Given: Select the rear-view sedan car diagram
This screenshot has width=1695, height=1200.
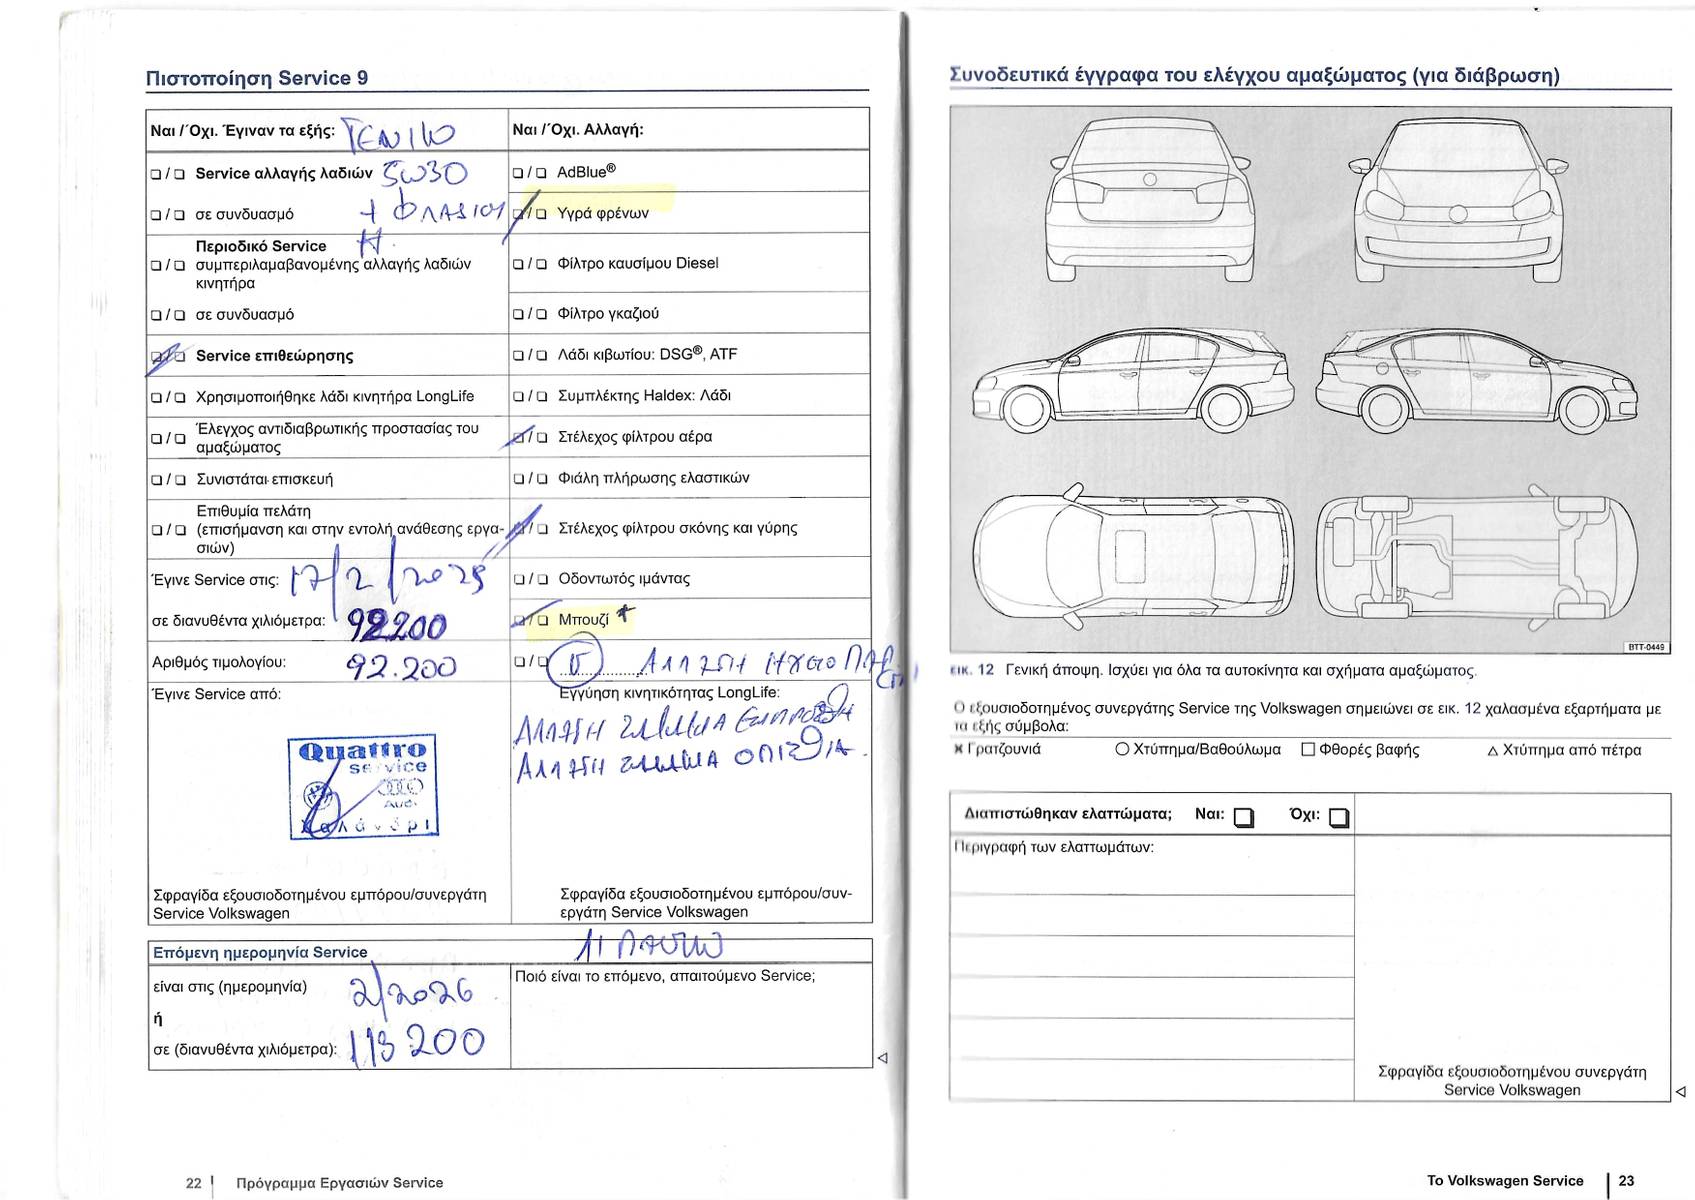Looking at the screenshot, I should (x=1150, y=201).
